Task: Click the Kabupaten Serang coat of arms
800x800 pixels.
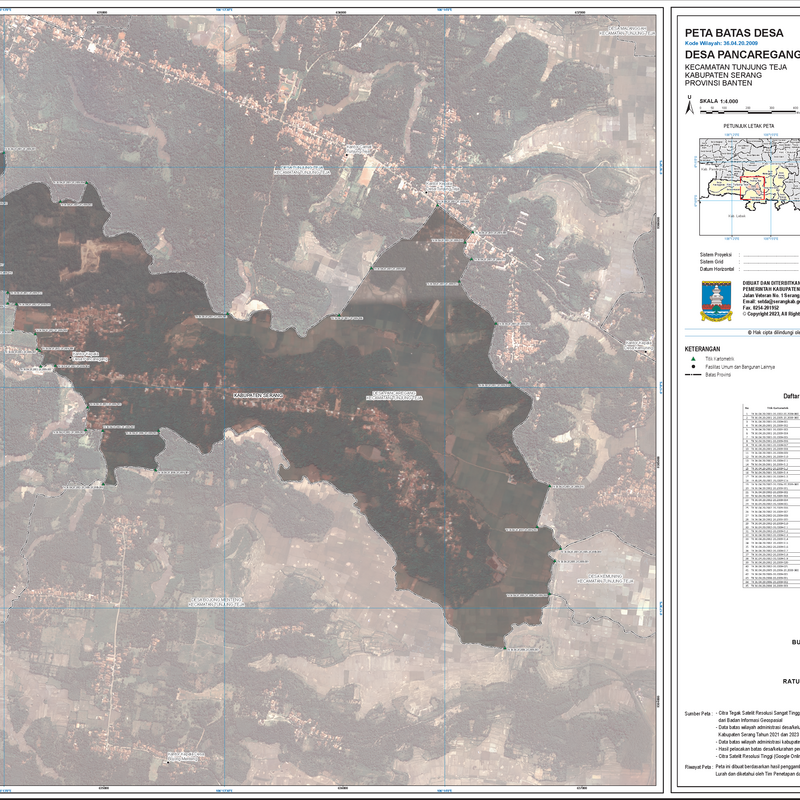Action: 716,301
